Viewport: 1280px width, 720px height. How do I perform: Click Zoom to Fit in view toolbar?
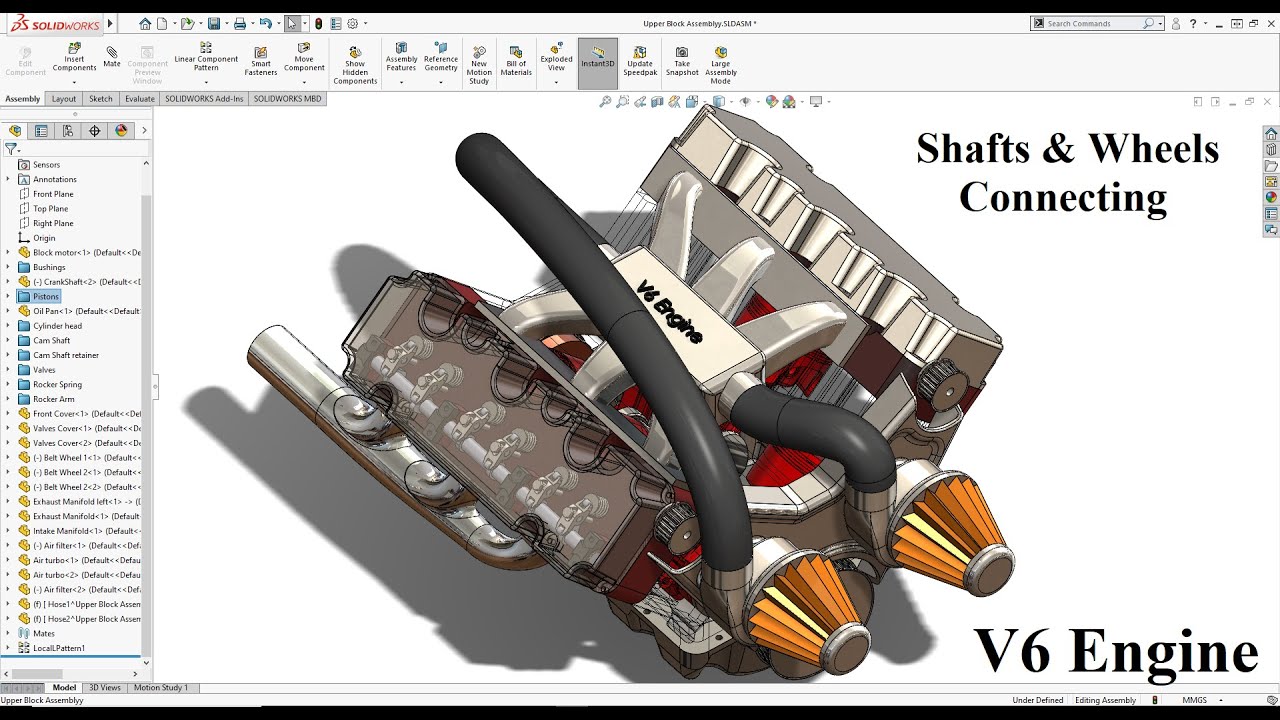(x=605, y=102)
